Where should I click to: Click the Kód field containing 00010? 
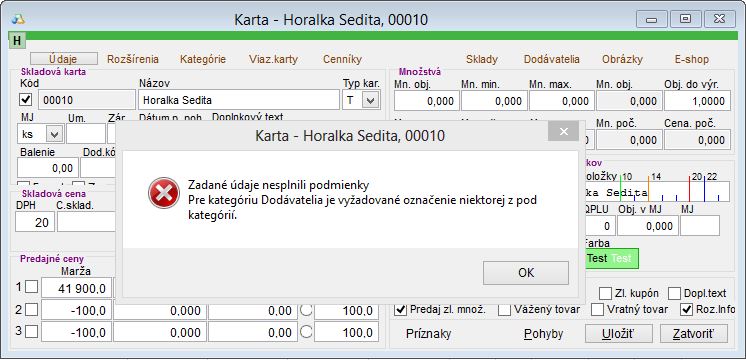coord(87,100)
